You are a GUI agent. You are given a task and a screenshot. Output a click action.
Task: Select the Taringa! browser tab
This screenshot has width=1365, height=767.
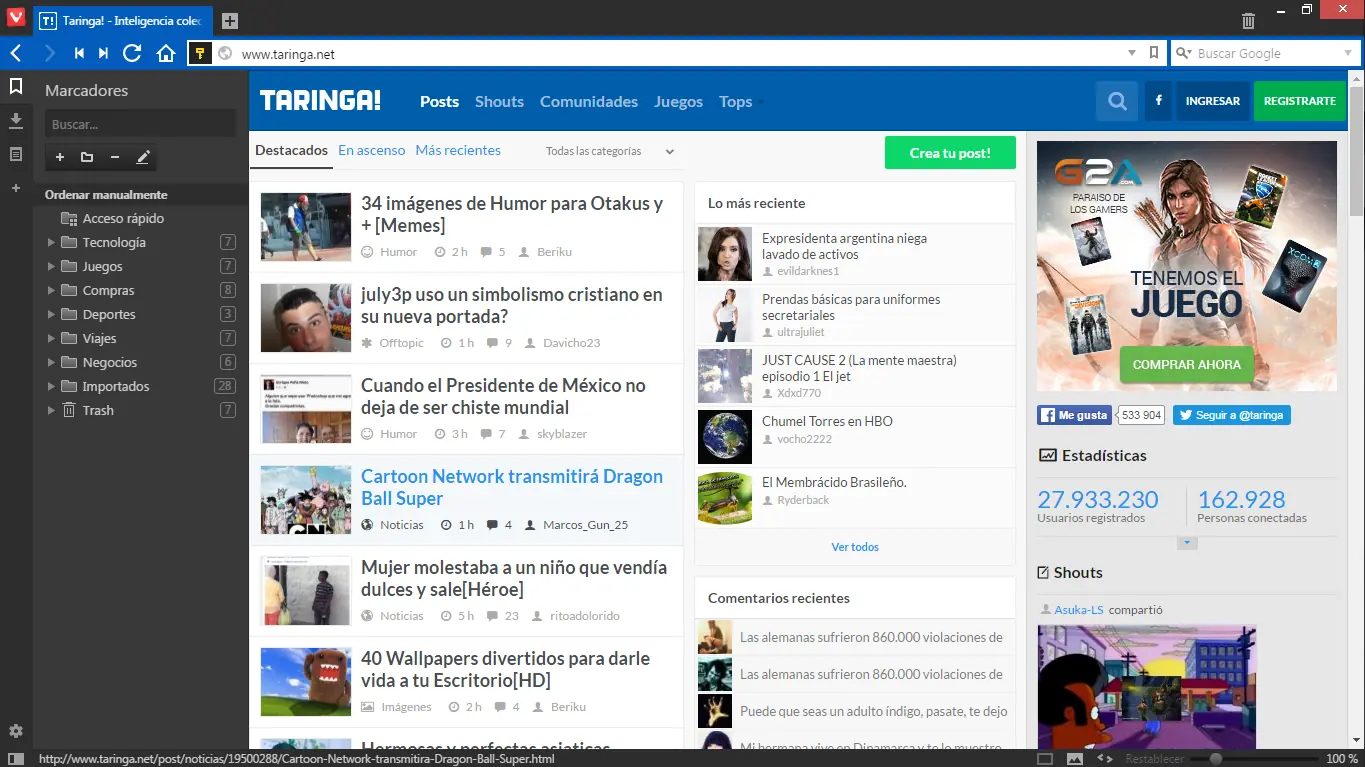123,21
